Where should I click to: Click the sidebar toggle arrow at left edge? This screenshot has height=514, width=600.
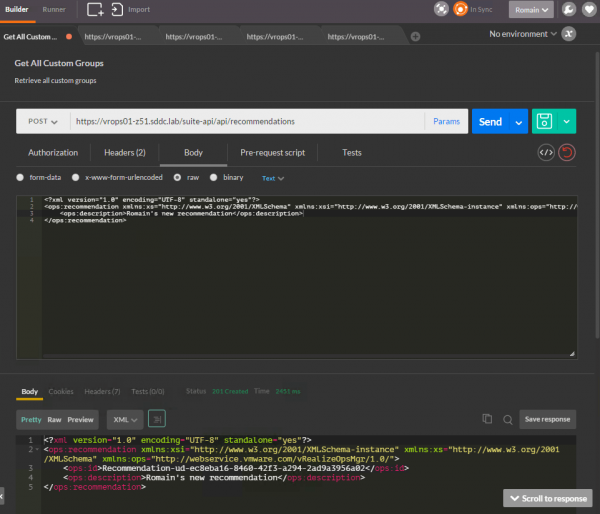point(2,496)
